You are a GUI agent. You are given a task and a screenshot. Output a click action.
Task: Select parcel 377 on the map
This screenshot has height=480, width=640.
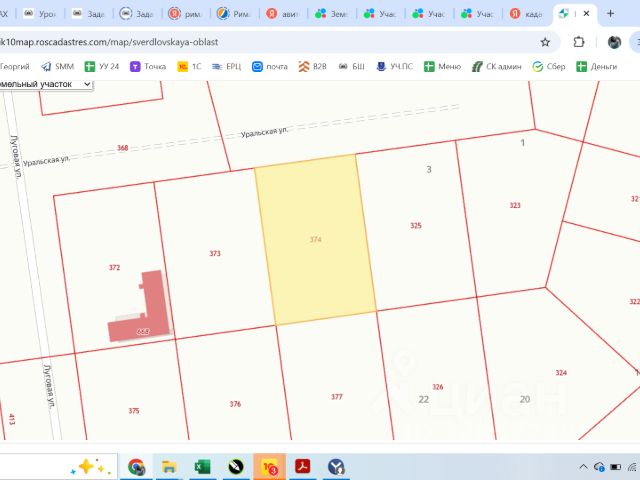pyautogui.click(x=337, y=397)
